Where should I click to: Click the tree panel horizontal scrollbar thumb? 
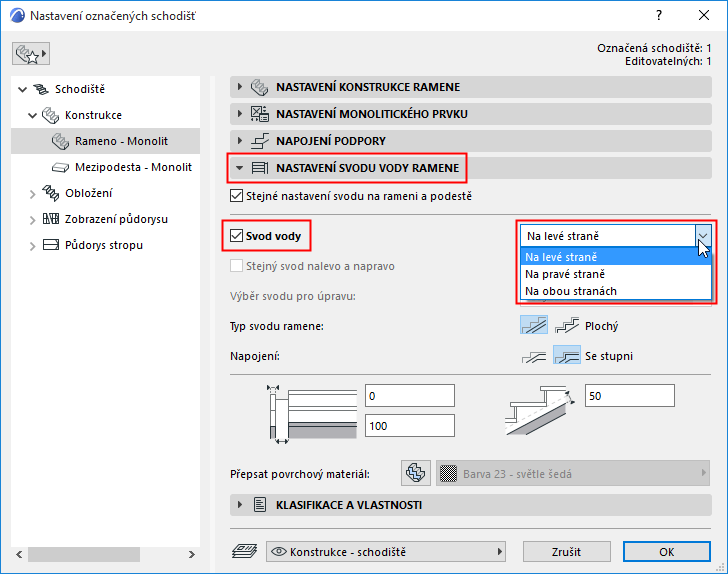coord(84,554)
